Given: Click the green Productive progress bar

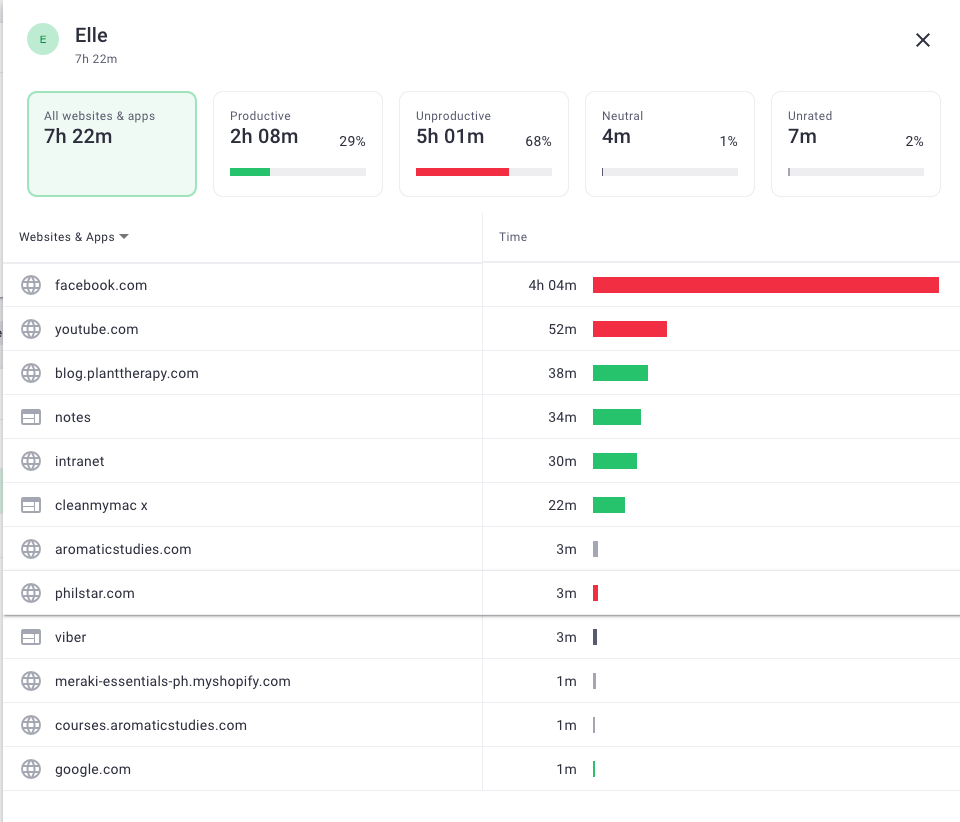Looking at the screenshot, I should coord(250,171).
